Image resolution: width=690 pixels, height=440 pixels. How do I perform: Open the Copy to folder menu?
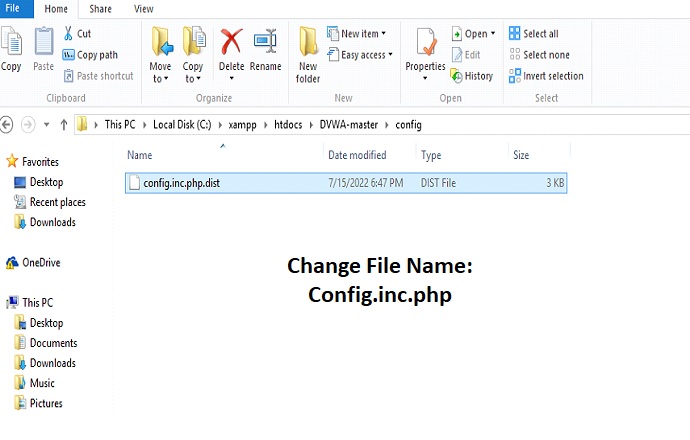tap(193, 55)
